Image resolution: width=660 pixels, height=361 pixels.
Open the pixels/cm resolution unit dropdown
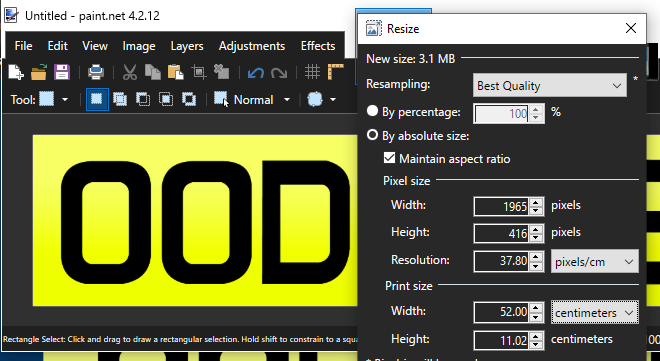[x=595, y=261]
